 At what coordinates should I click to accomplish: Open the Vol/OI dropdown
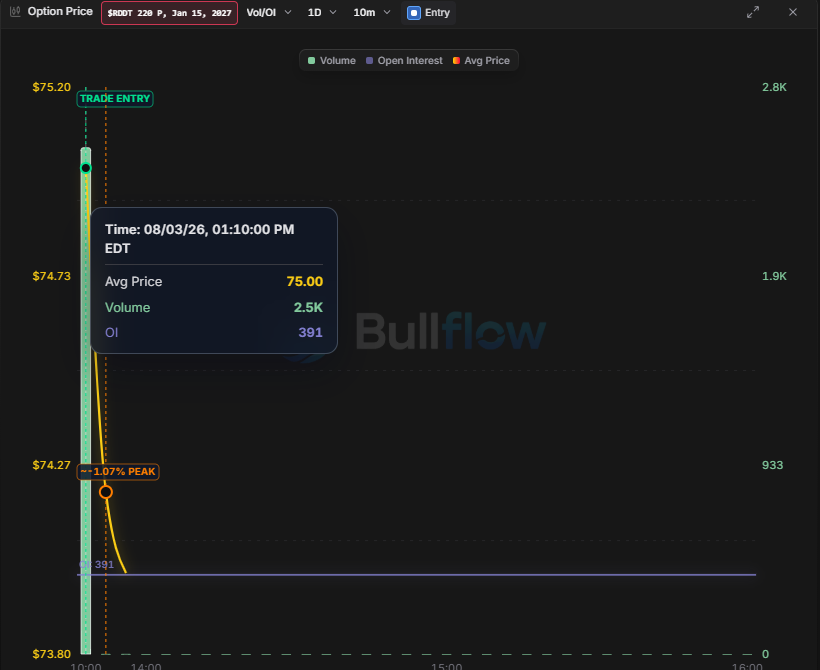(x=269, y=13)
